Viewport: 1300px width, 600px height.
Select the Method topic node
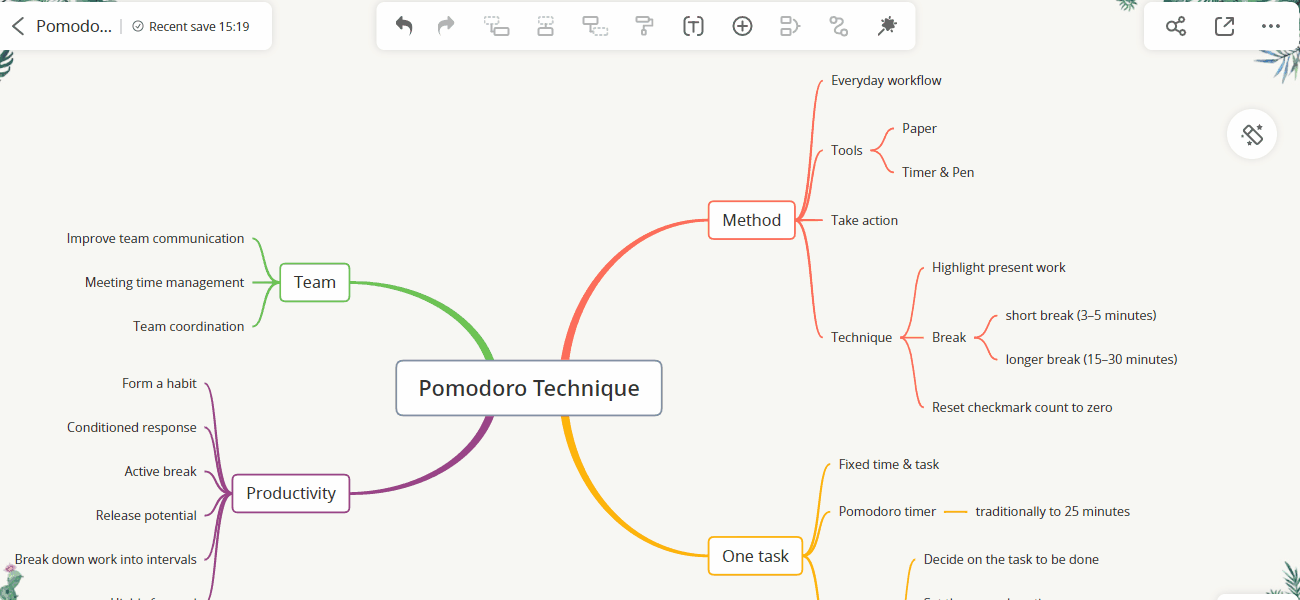click(751, 220)
